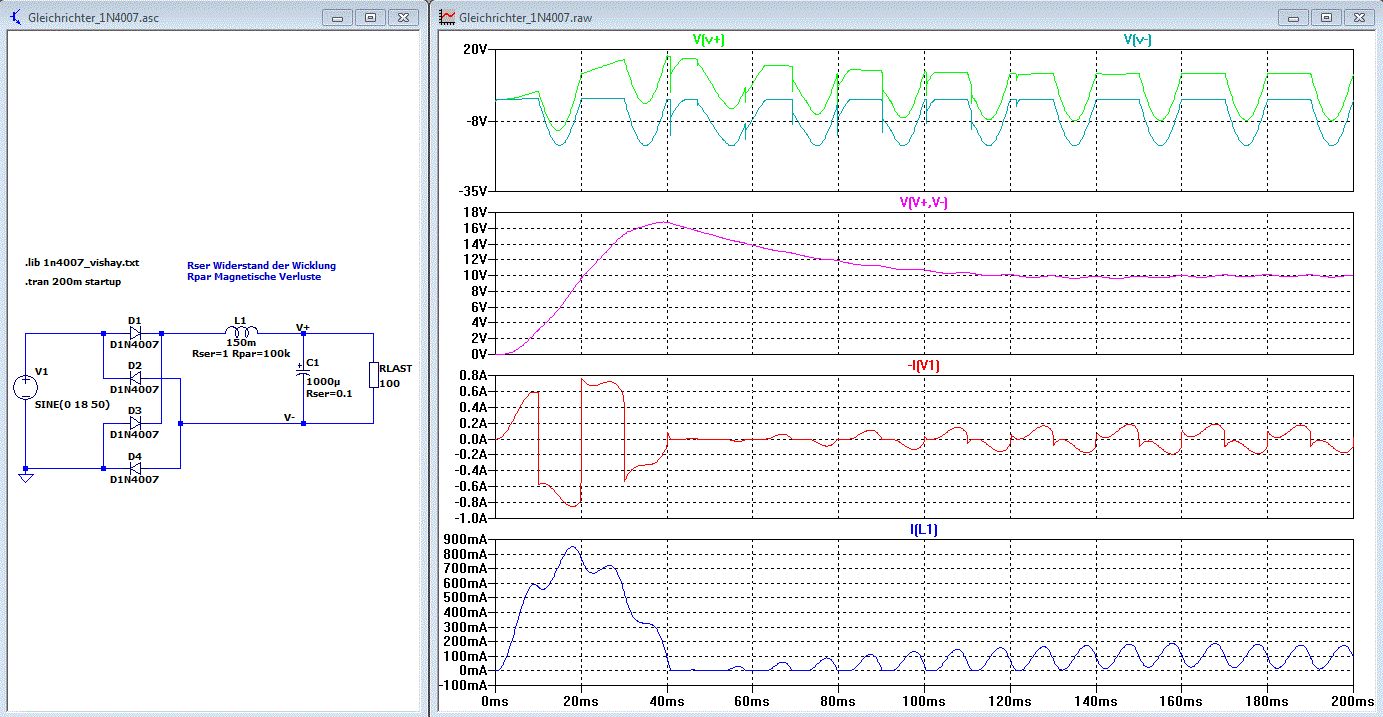Viewport: 1383px width, 717px height.
Task: Click the L1 inductor symbol
Action: 241,332
